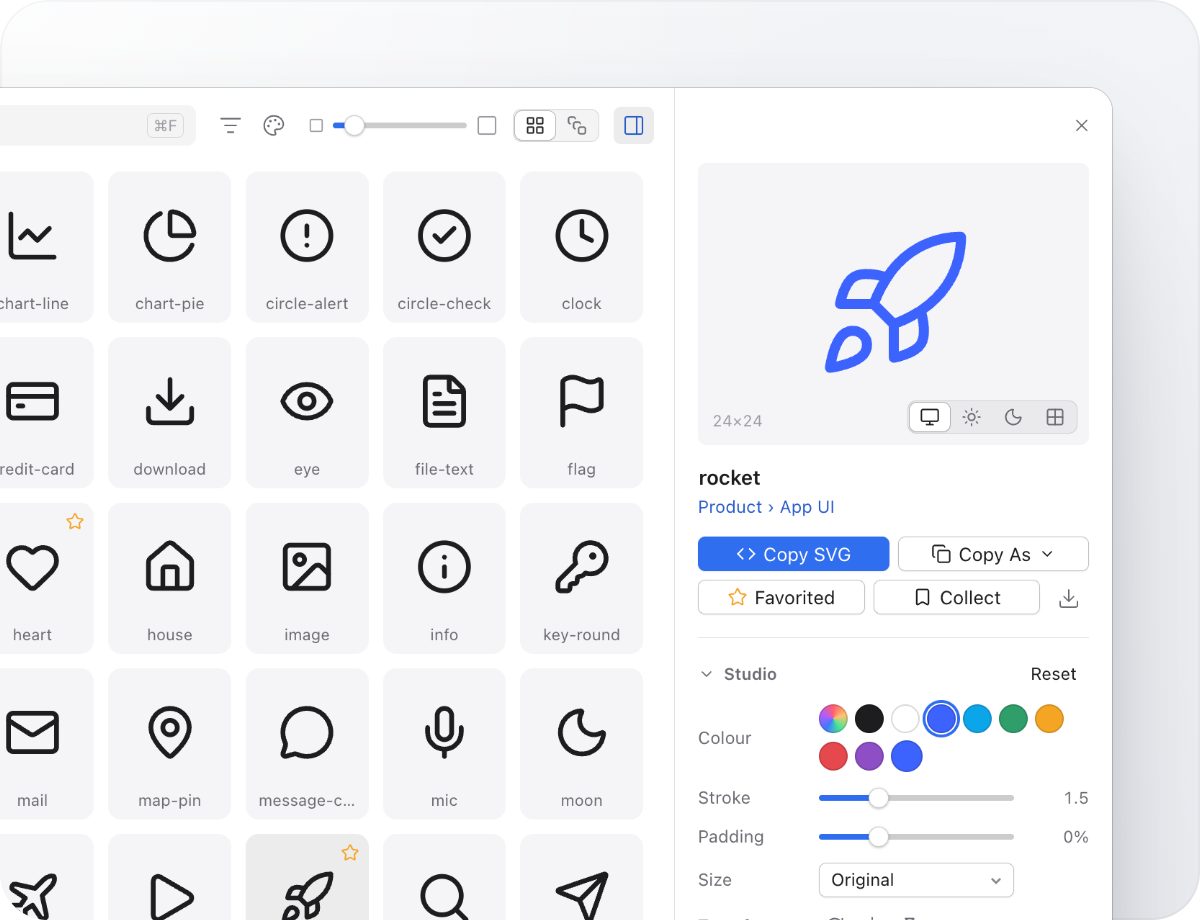The height and width of the screenshot is (920, 1200).
Task: Select the image icon tile
Action: (307, 578)
